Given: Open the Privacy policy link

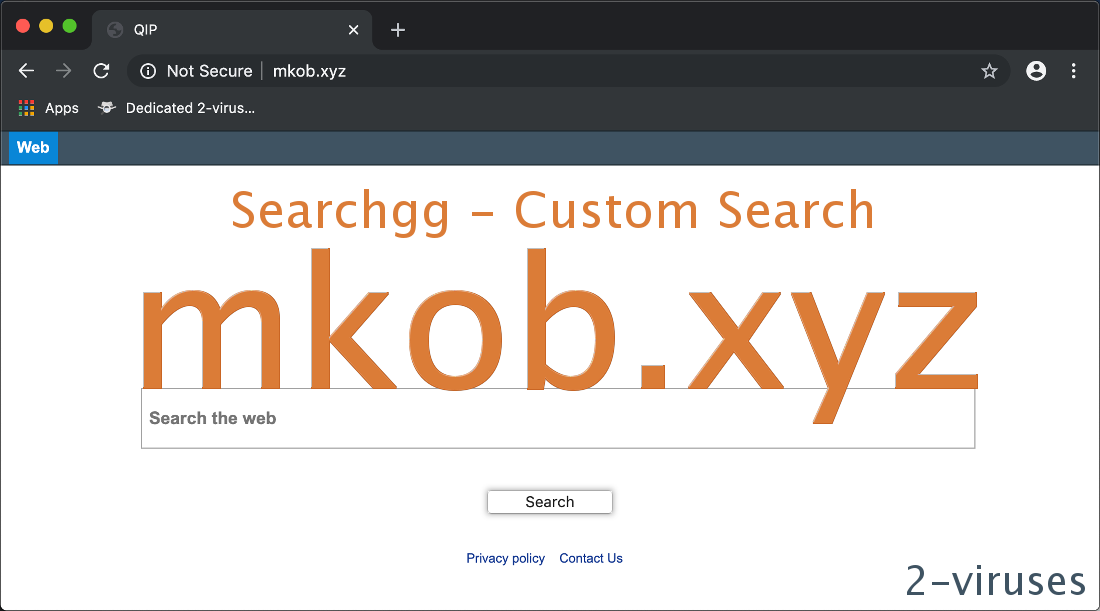Looking at the screenshot, I should 506,558.
